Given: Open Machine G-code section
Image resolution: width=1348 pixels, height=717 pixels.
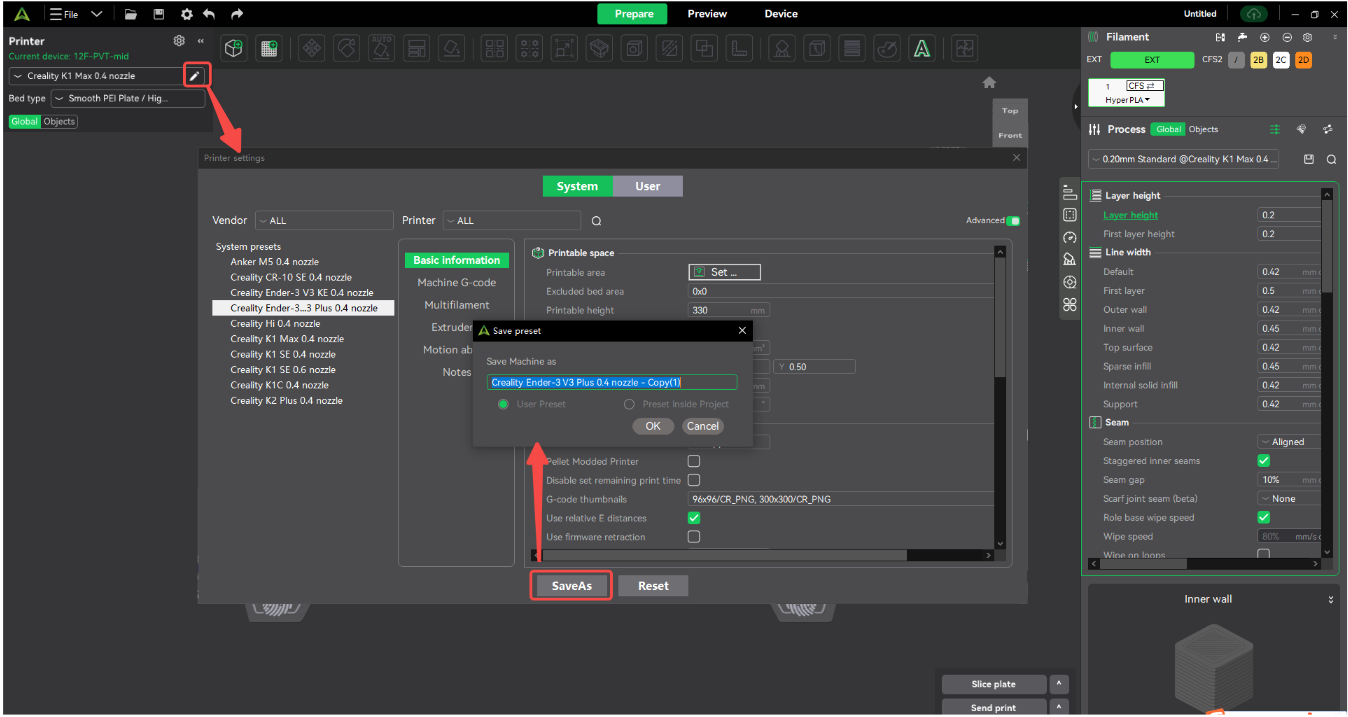Looking at the screenshot, I should 456,283.
